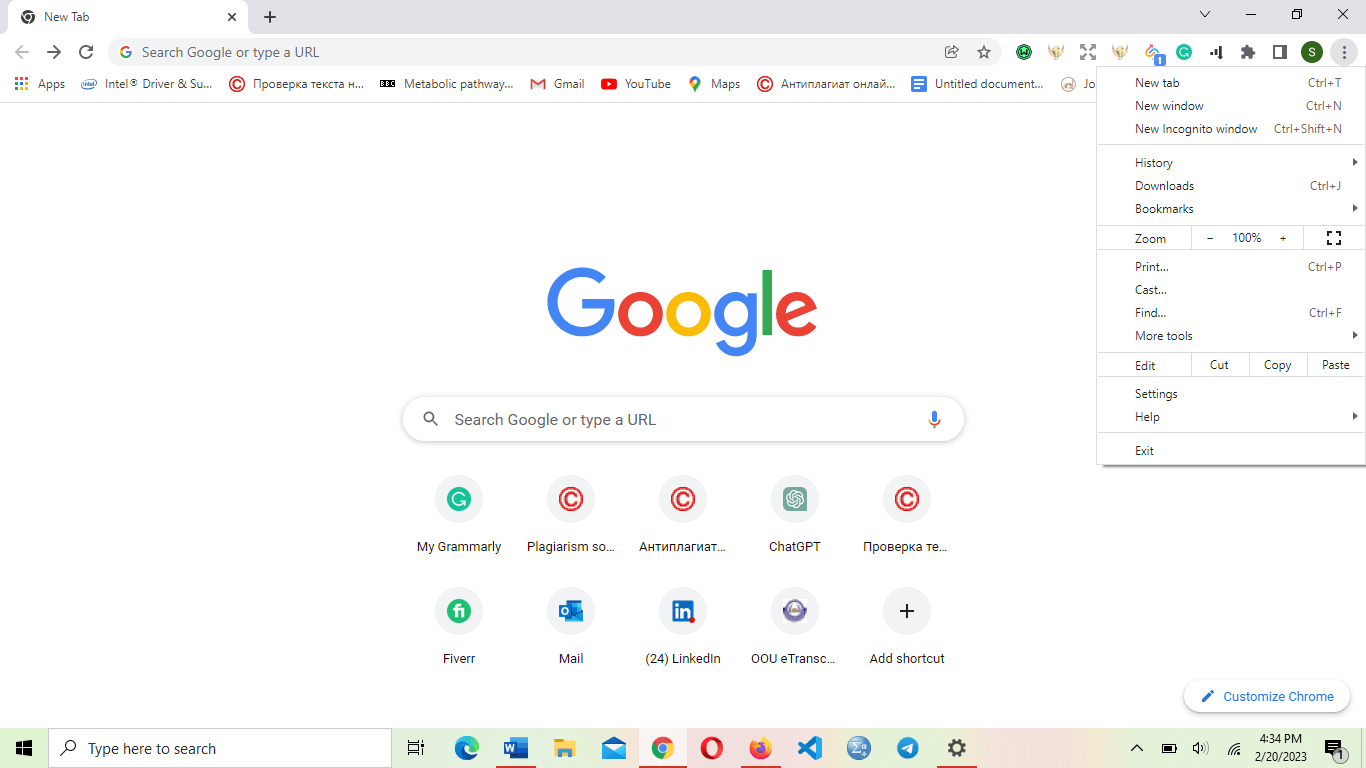Expand the Bookmarks submenu
Image resolution: width=1366 pixels, height=768 pixels.
1231,209
